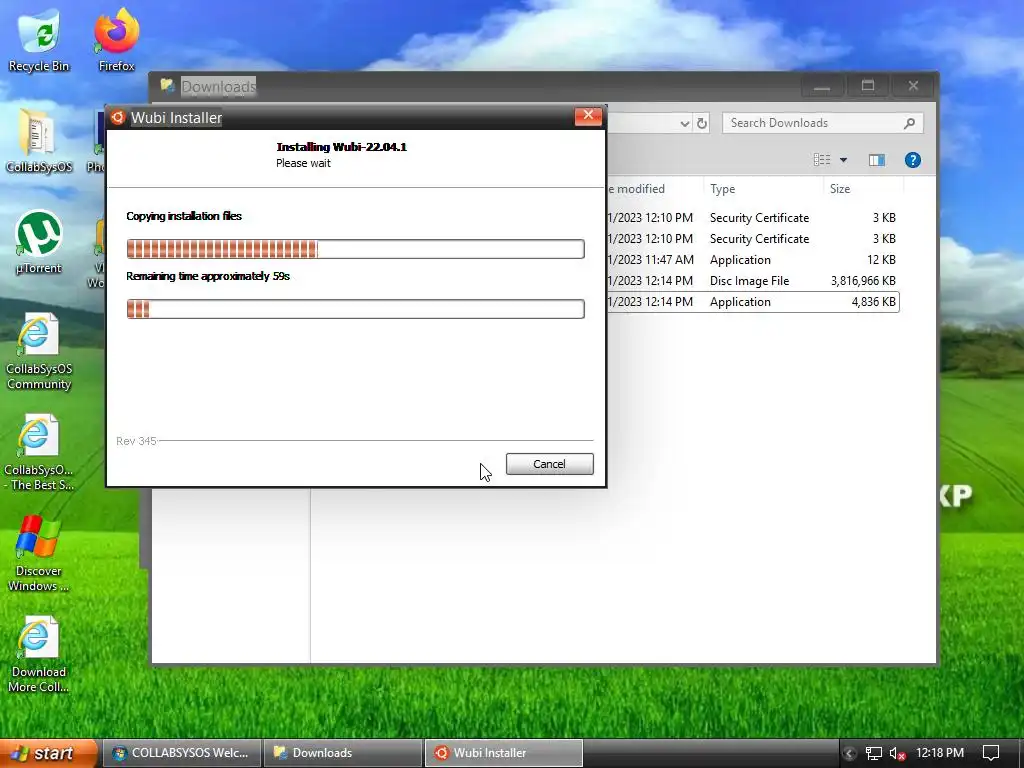Click the search magnifier in Downloads
This screenshot has height=768, width=1024.
(x=909, y=123)
